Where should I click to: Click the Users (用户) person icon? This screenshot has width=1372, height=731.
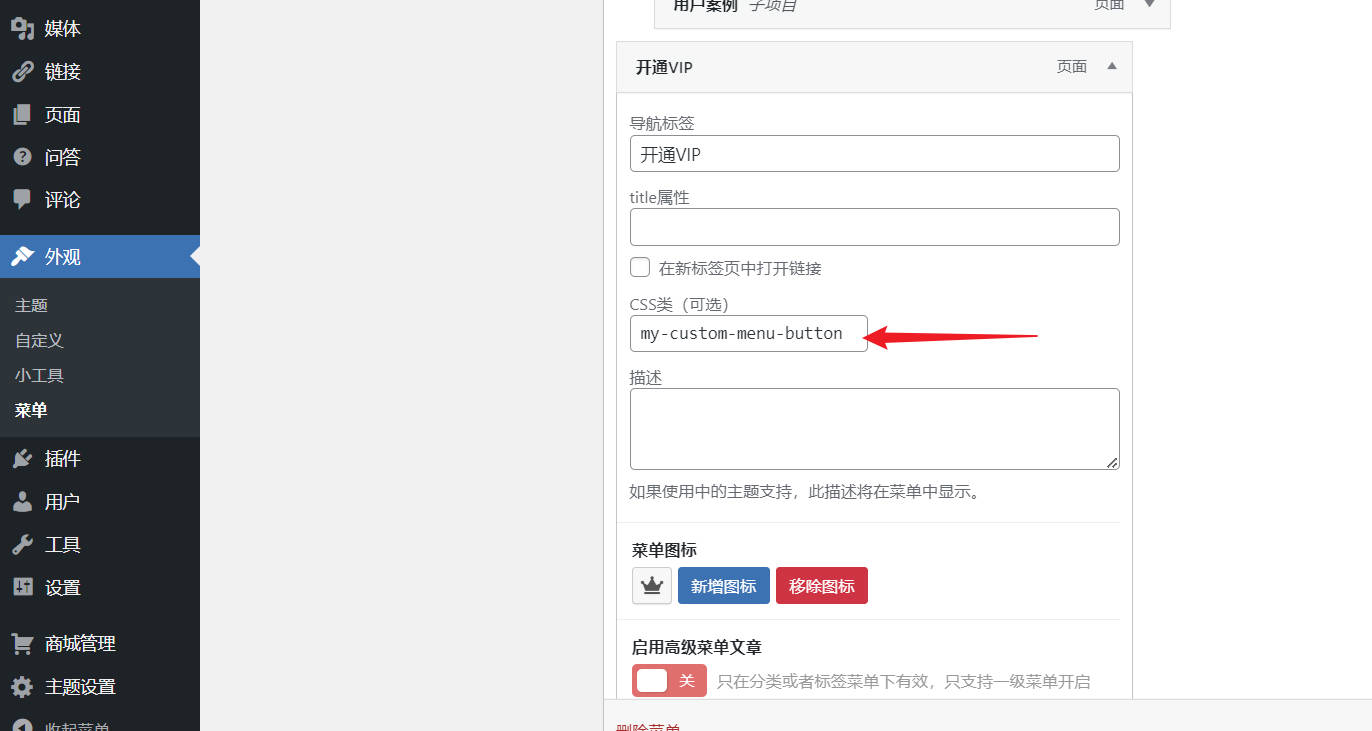[x=22, y=502]
